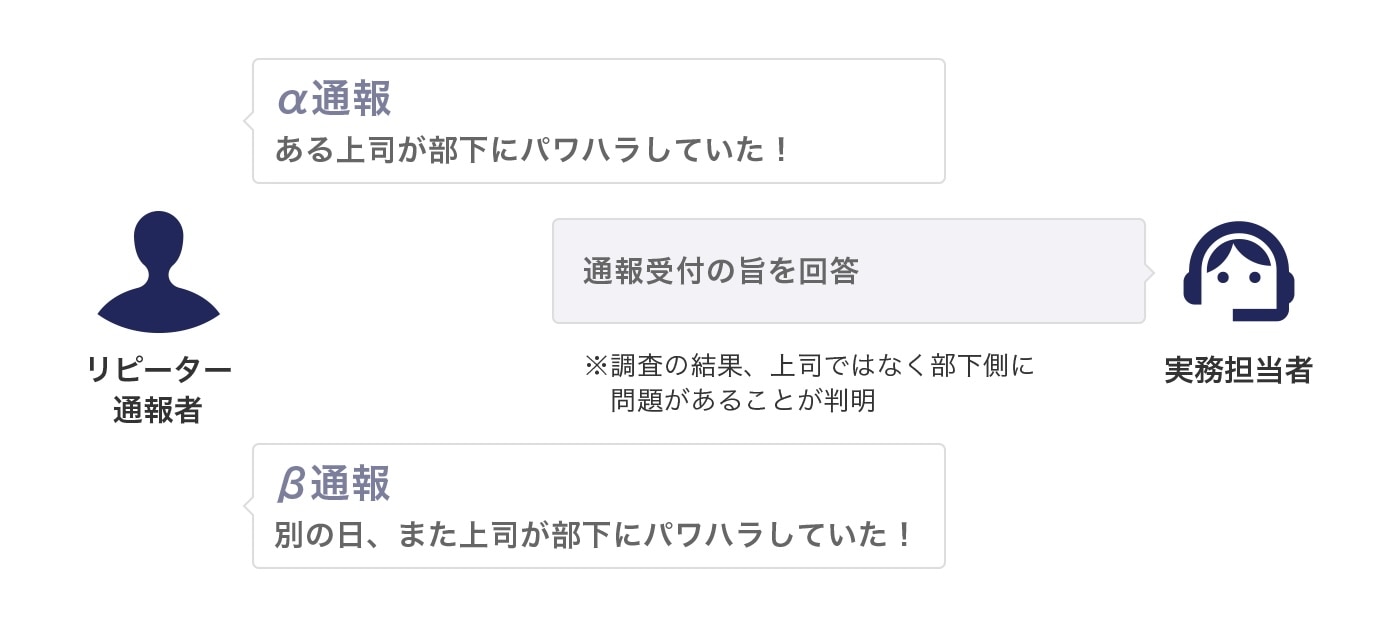The width and height of the screenshot is (1387, 625).
Task: Select the α symbol in first heading
Action: pyautogui.click(x=291, y=100)
